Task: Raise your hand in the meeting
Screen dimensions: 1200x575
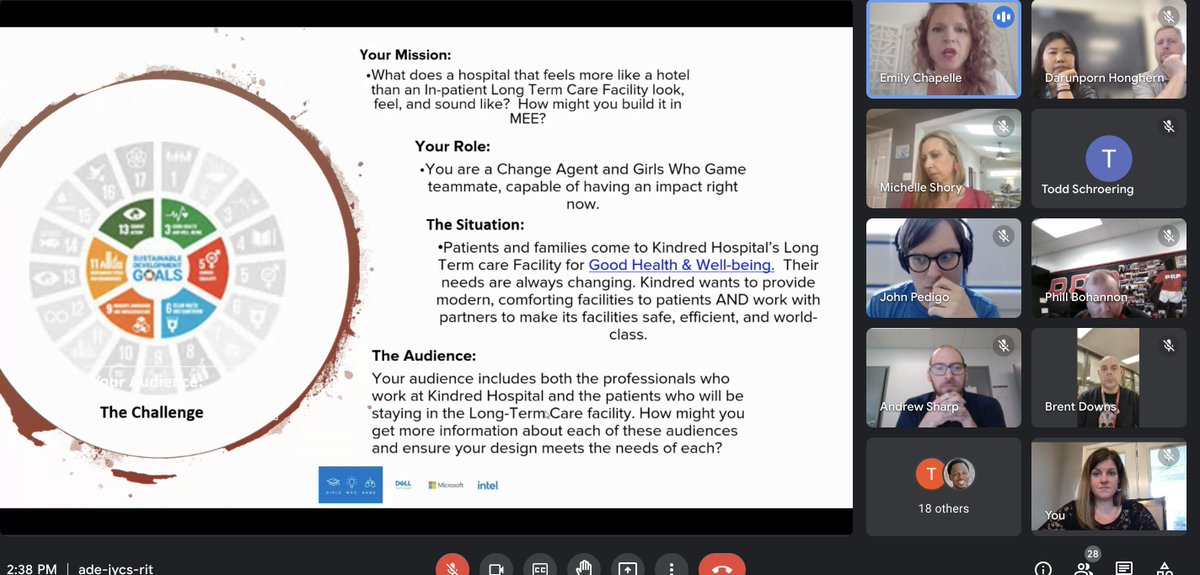Action: click(584, 568)
